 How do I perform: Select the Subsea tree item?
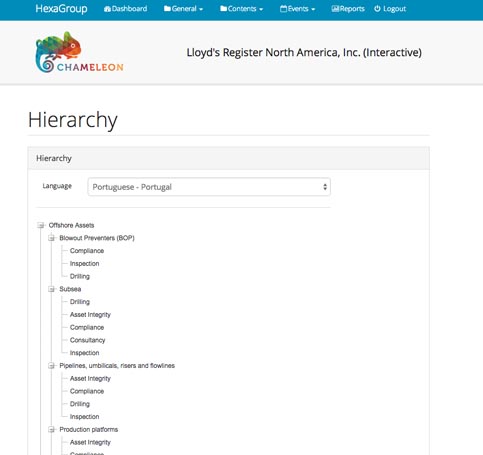[x=70, y=289]
